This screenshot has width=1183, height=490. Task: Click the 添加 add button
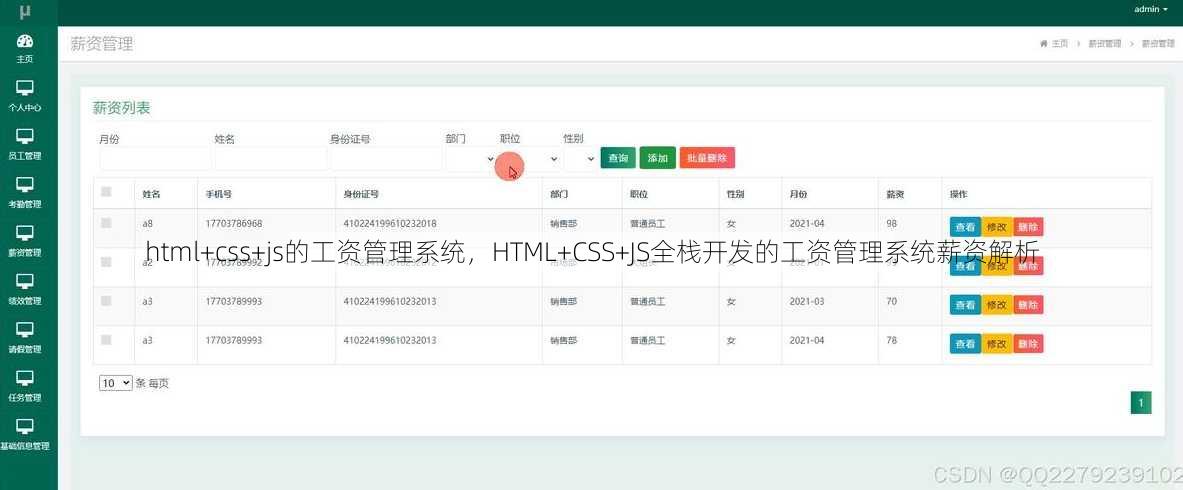click(657, 158)
